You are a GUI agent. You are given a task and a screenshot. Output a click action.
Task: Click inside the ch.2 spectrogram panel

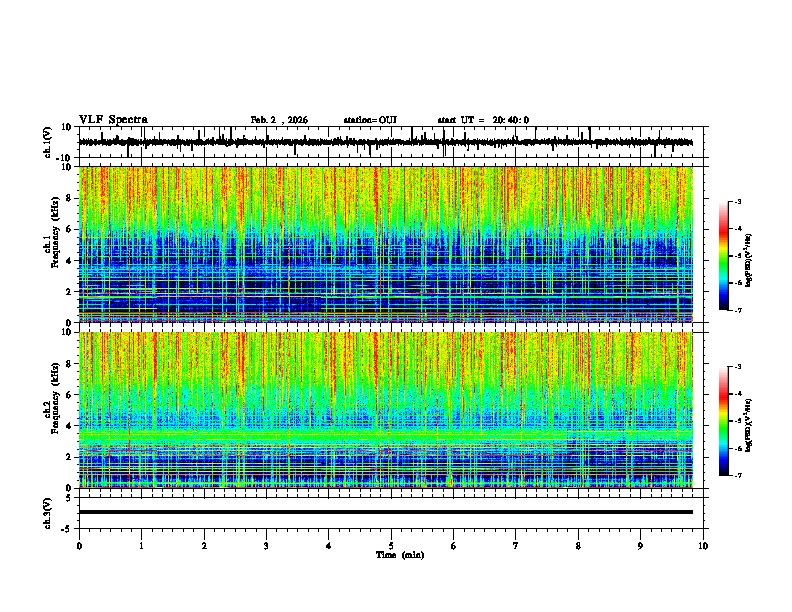click(386, 410)
